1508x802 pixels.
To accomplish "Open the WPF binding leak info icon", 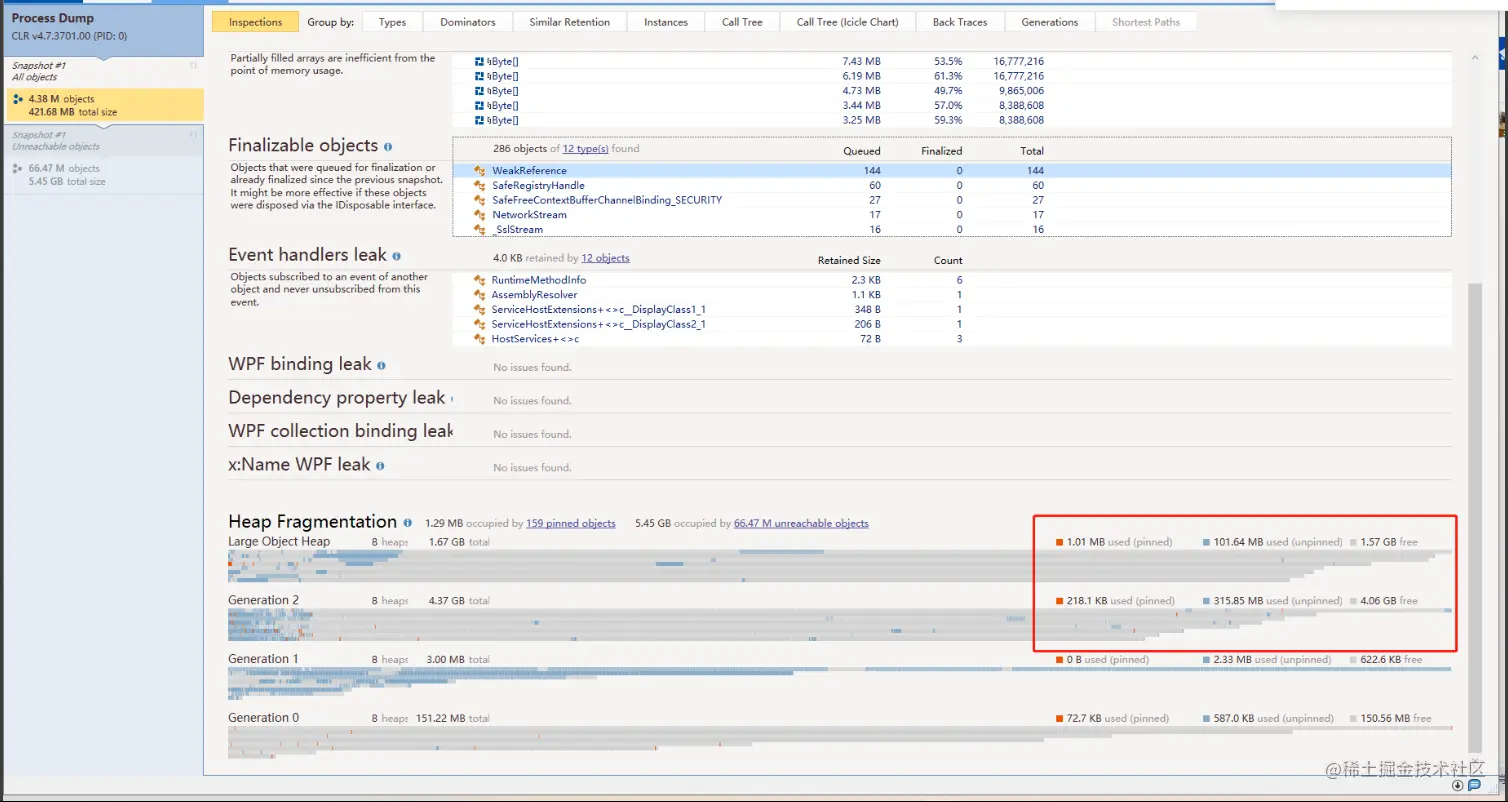I will coord(381,366).
